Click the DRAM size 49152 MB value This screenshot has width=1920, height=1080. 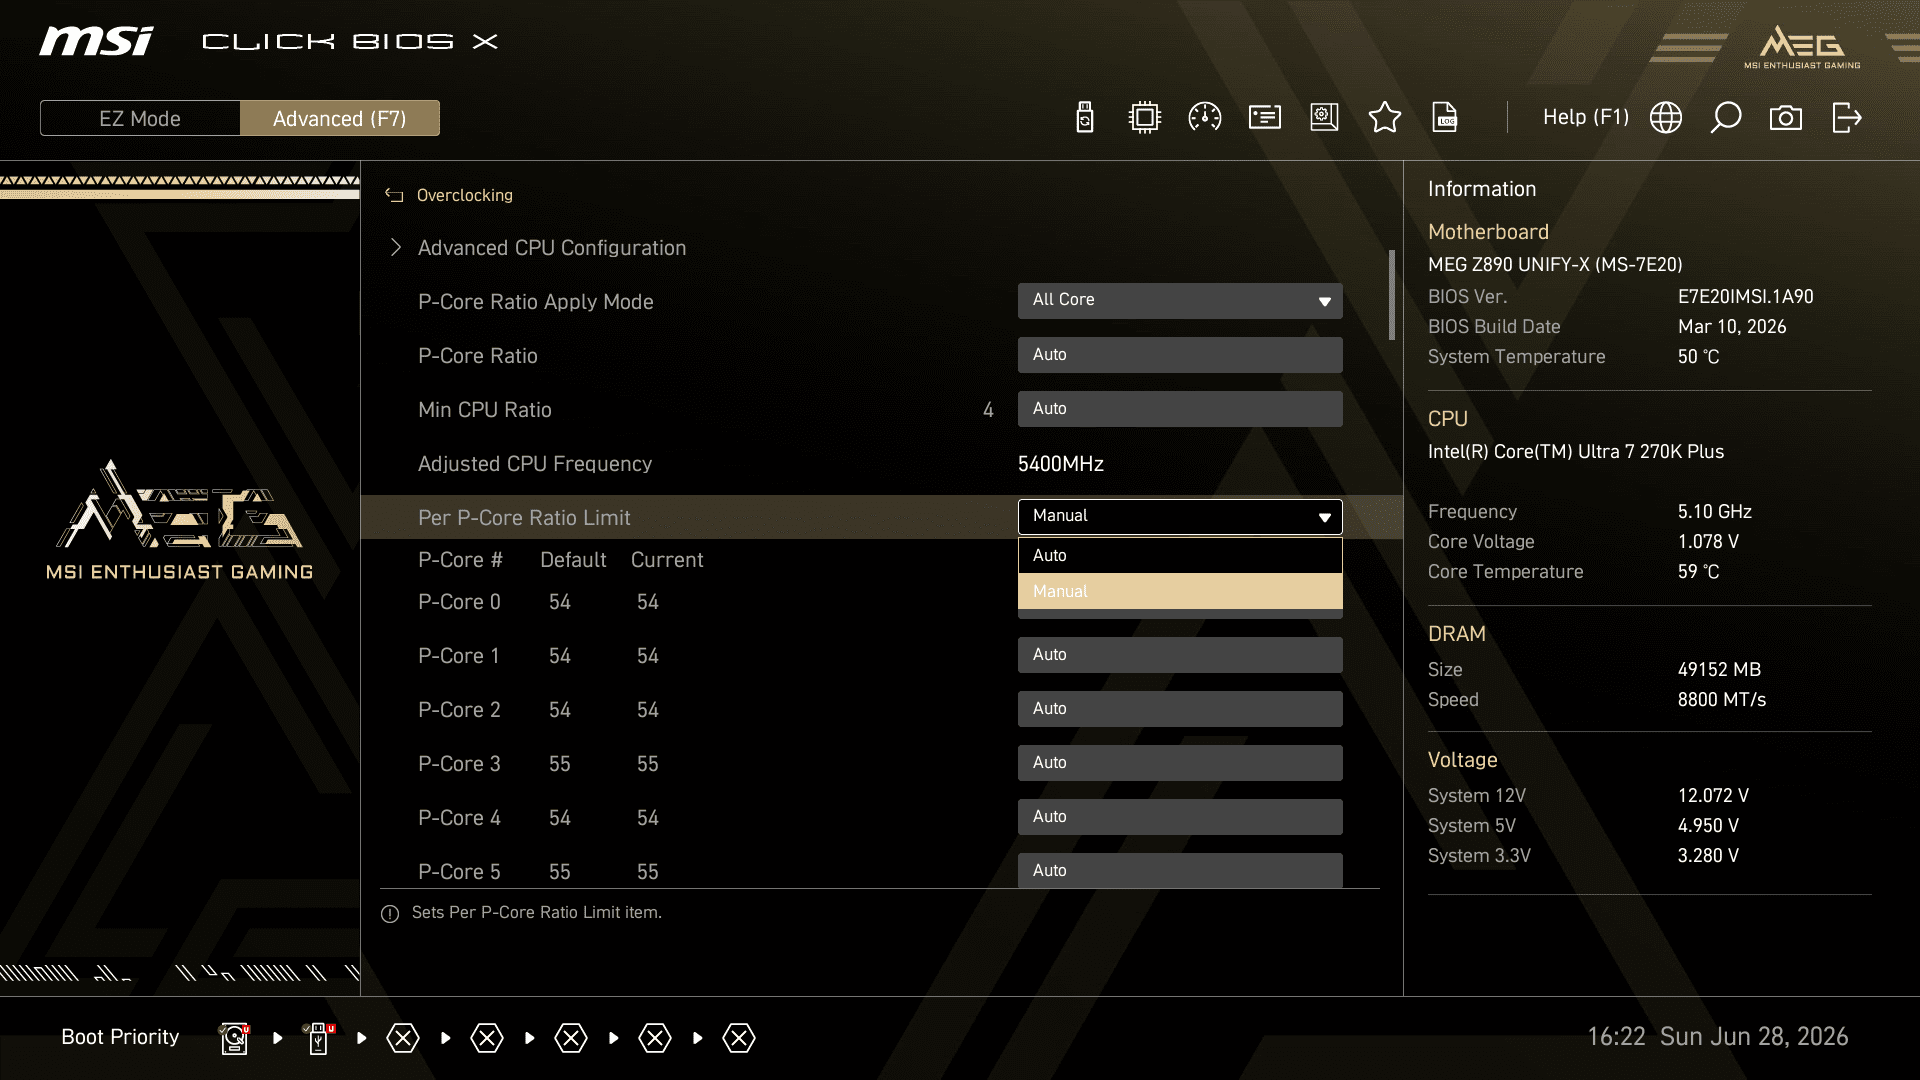1719,670
